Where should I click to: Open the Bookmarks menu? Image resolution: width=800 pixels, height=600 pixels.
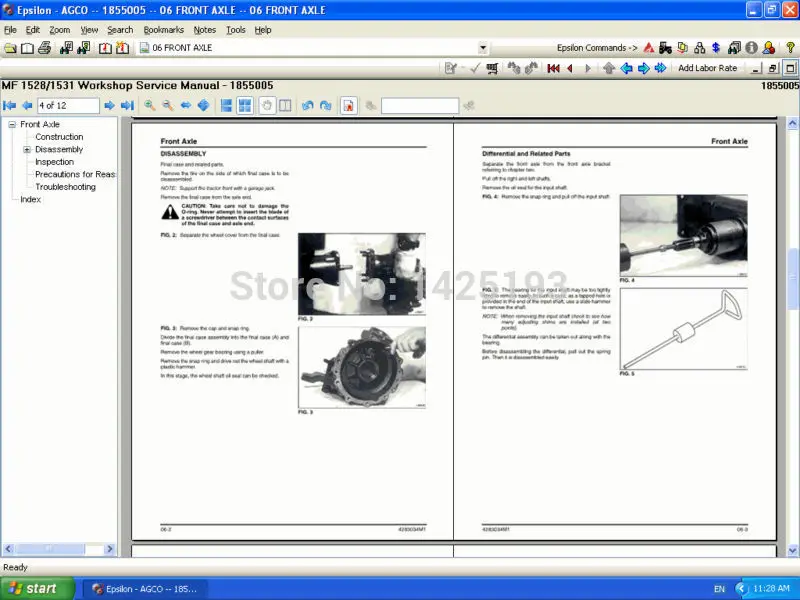tap(163, 30)
